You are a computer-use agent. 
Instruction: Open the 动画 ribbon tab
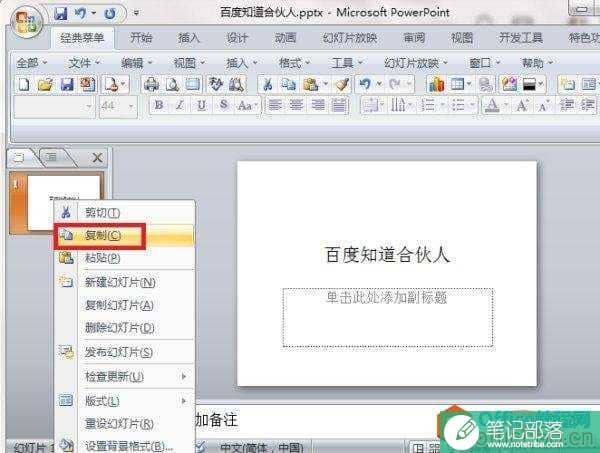tap(285, 38)
